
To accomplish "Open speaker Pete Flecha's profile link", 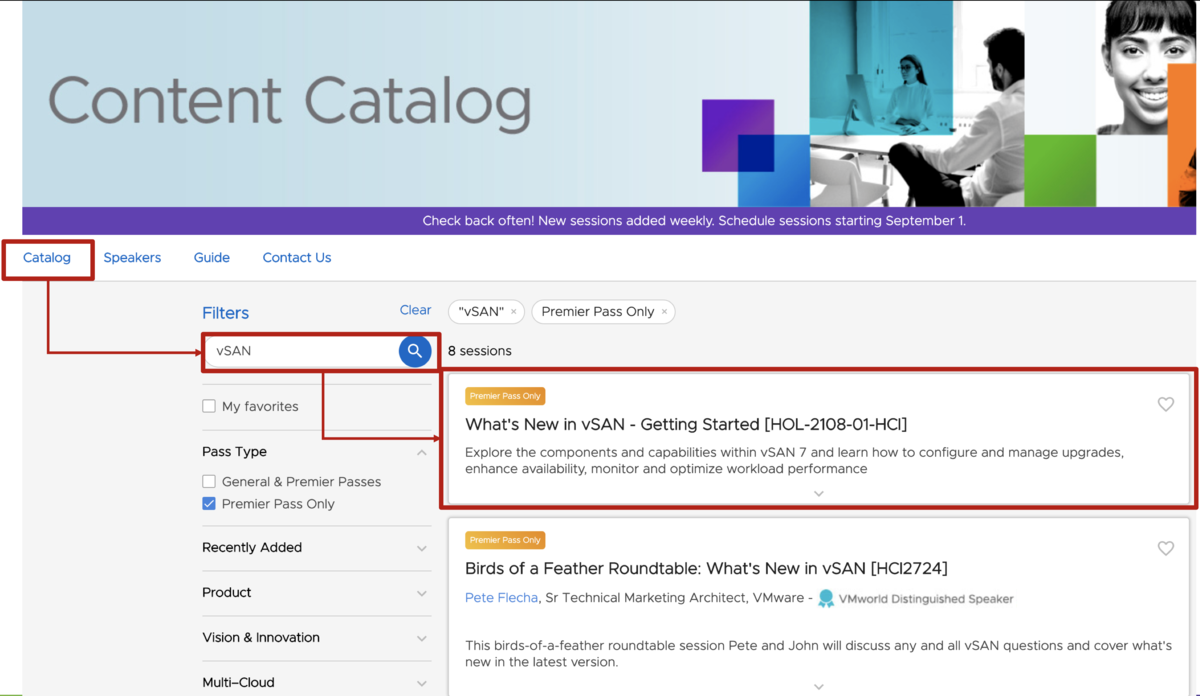I will [x=502, y=598].
